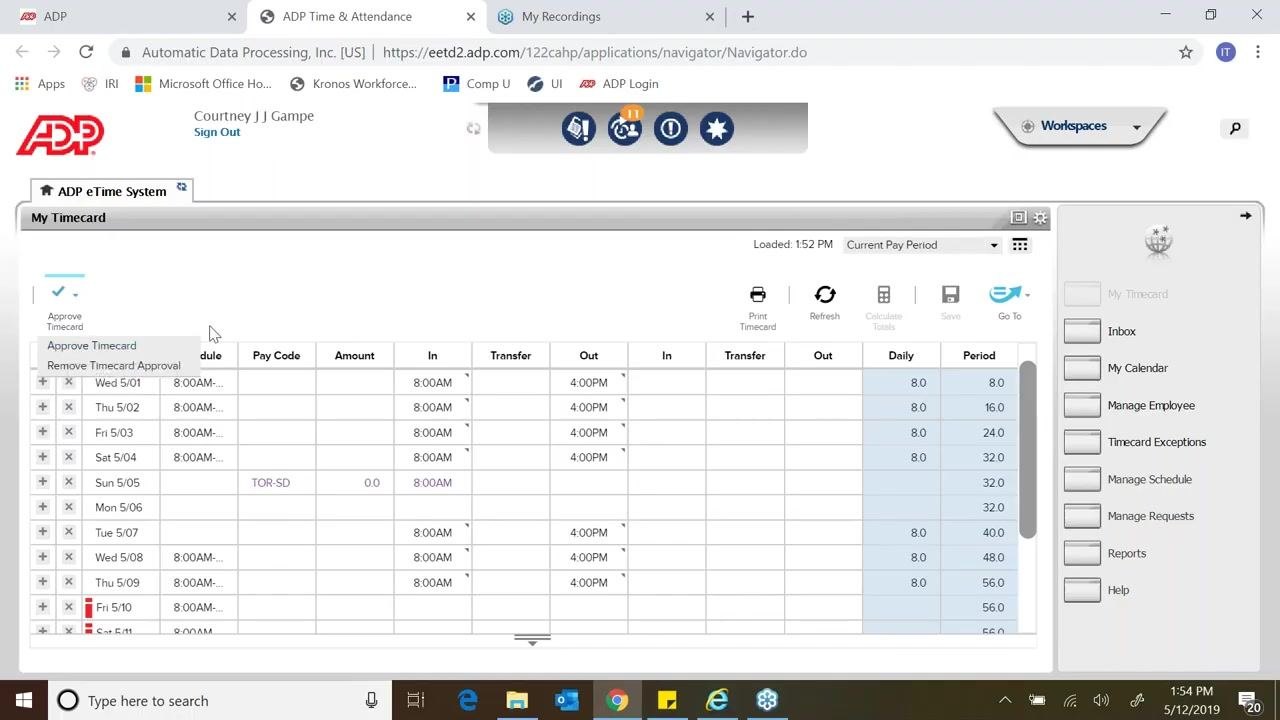Screen dimensions: 1280x720
Task: Collapse the right sidebar with the arrow
Action: (1246, 216)
